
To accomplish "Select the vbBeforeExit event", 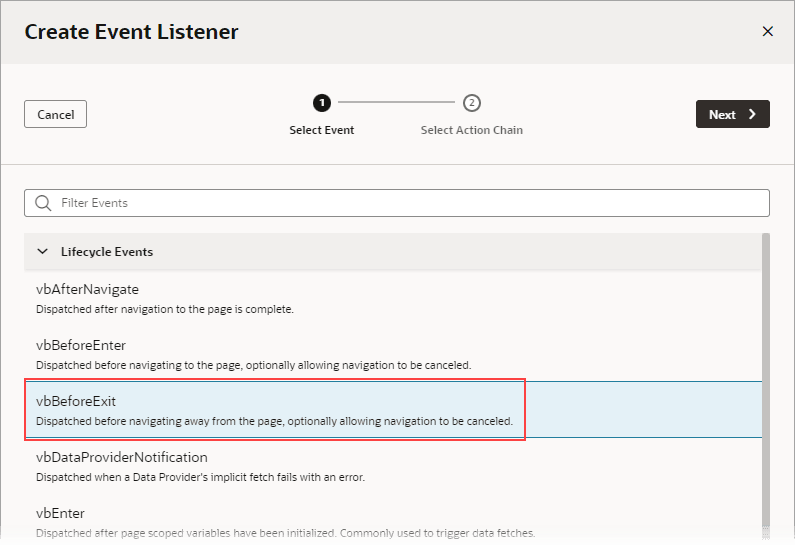I will 393,410.
